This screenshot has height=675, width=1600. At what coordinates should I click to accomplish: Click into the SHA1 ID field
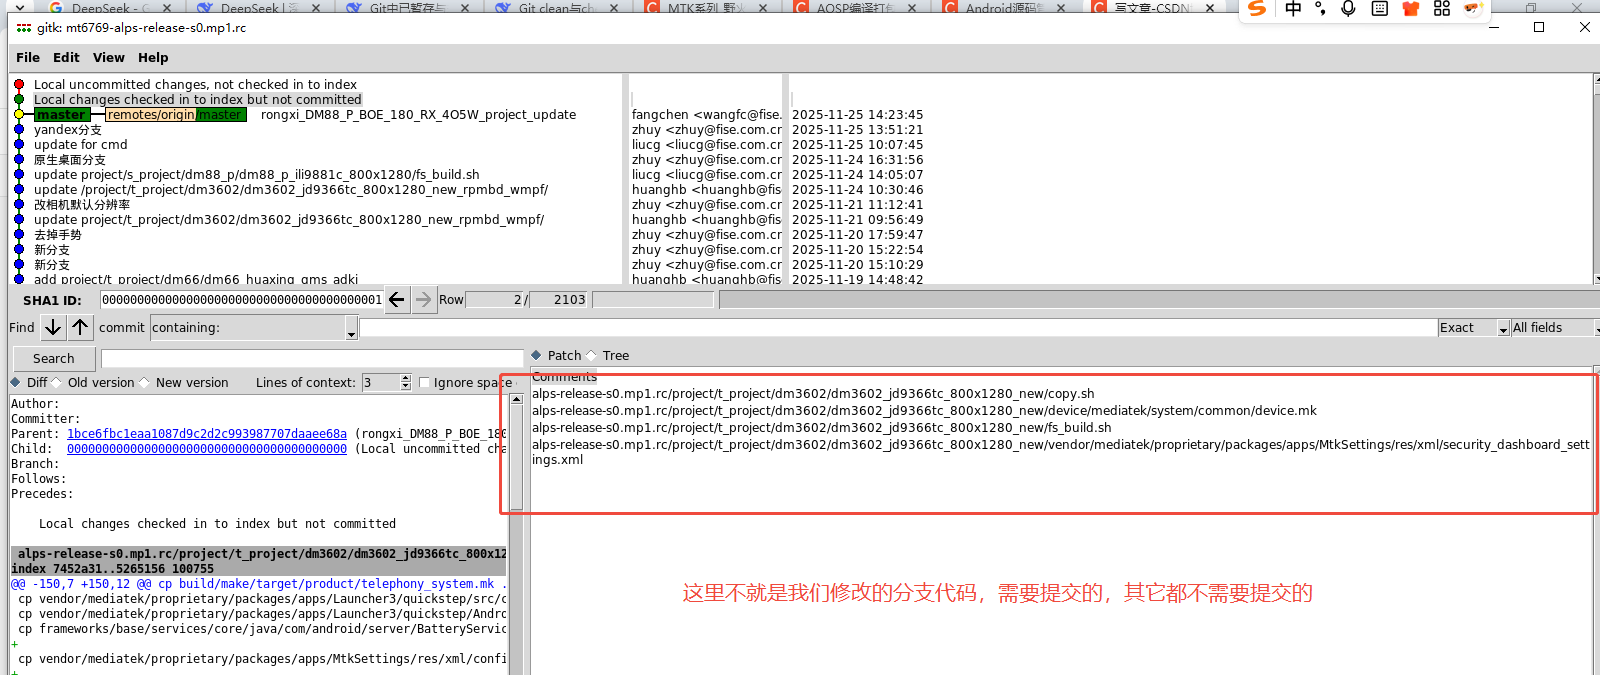click(x=241, y=299)
